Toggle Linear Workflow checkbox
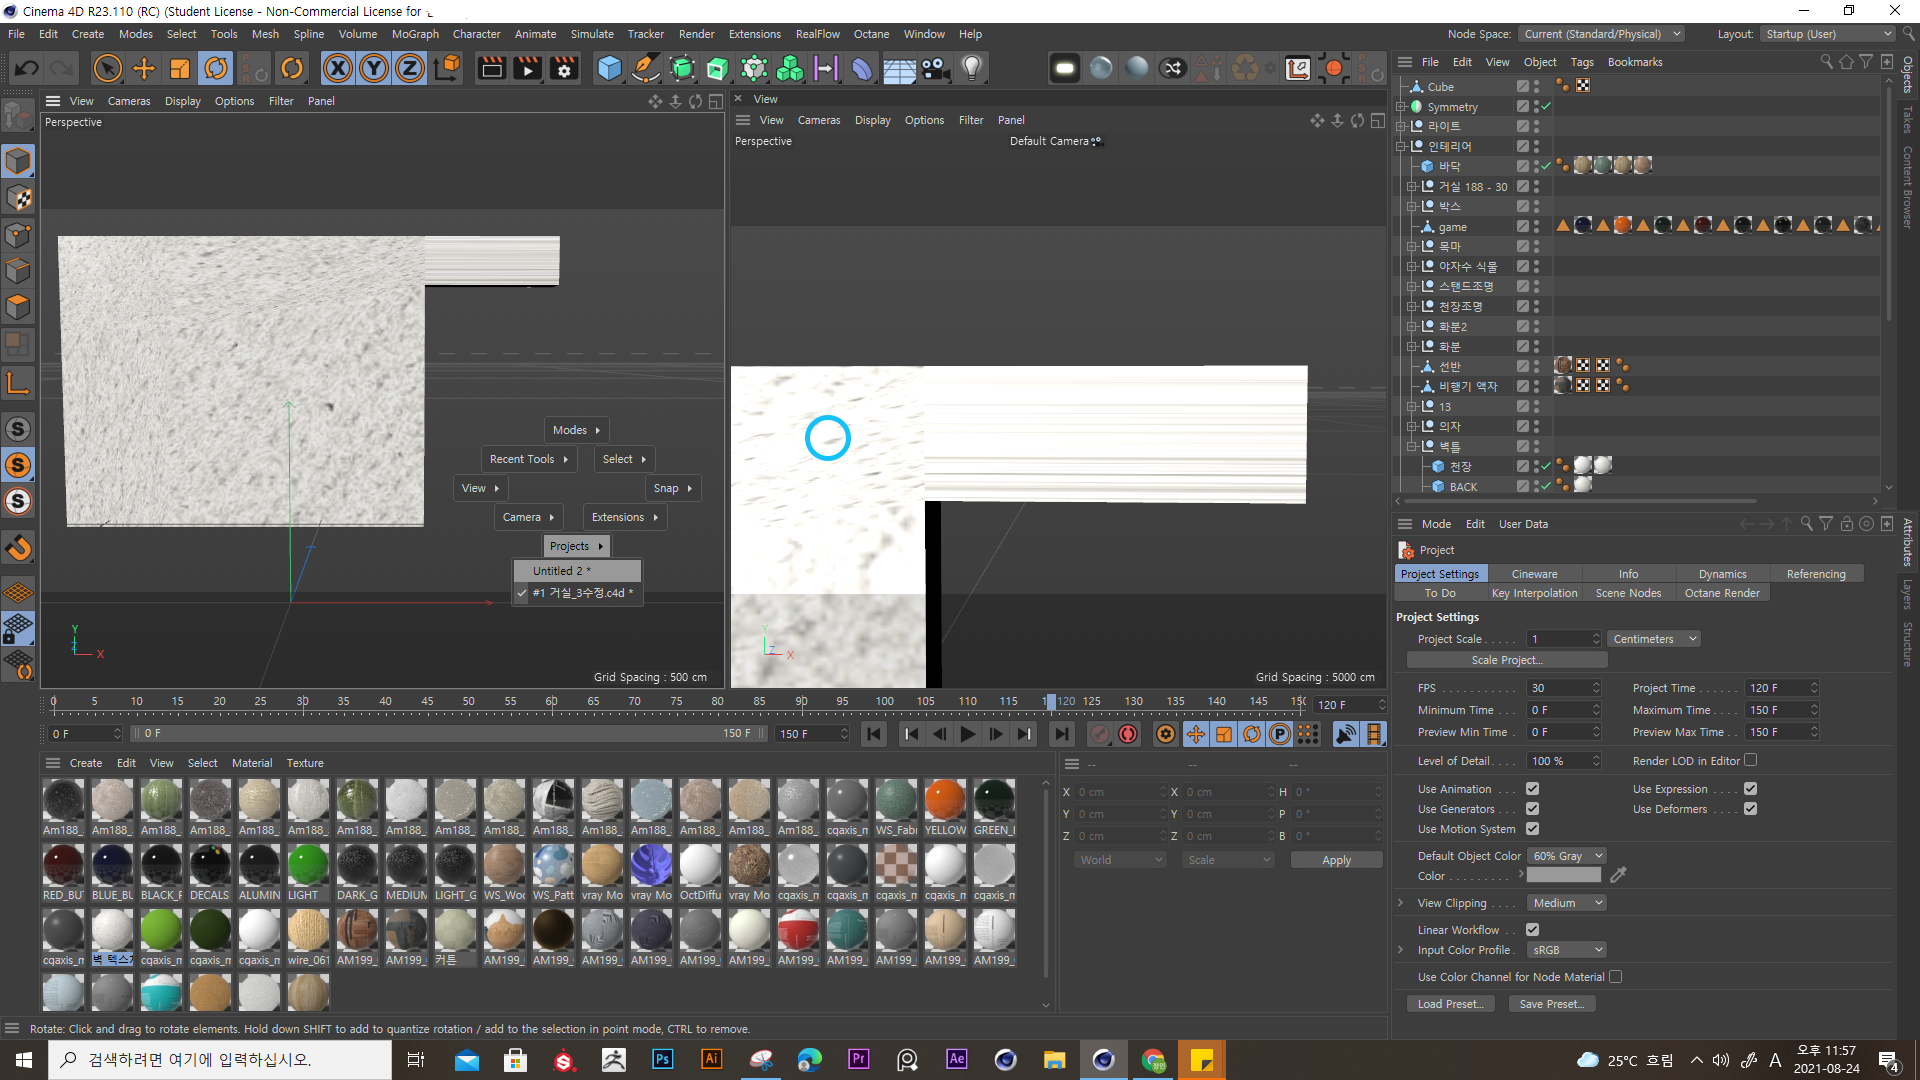 tap(1532, 930)
